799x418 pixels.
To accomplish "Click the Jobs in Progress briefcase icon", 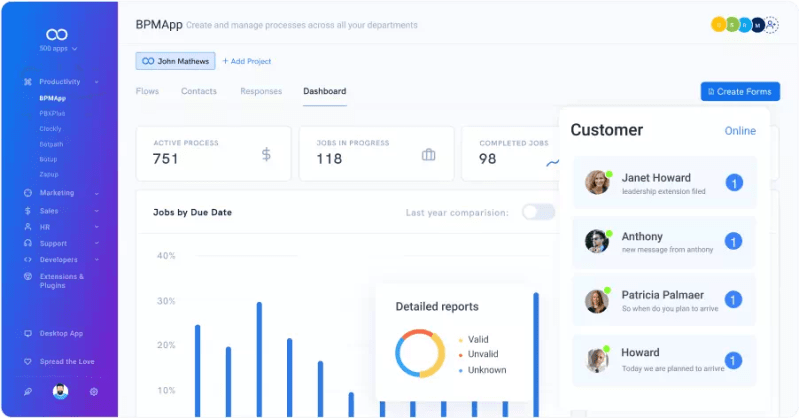I will (x=429, y=154).
